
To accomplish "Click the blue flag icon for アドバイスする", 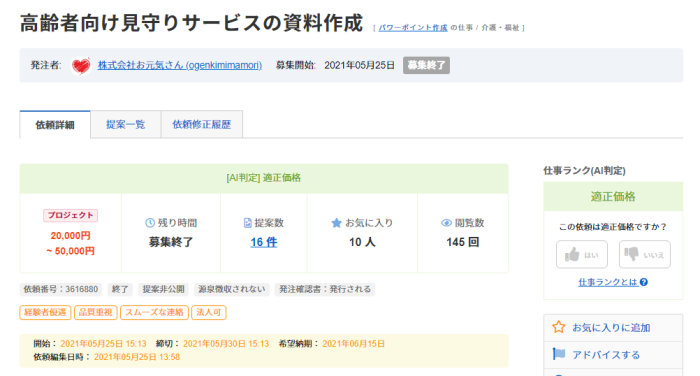I will tap(558, 355).
